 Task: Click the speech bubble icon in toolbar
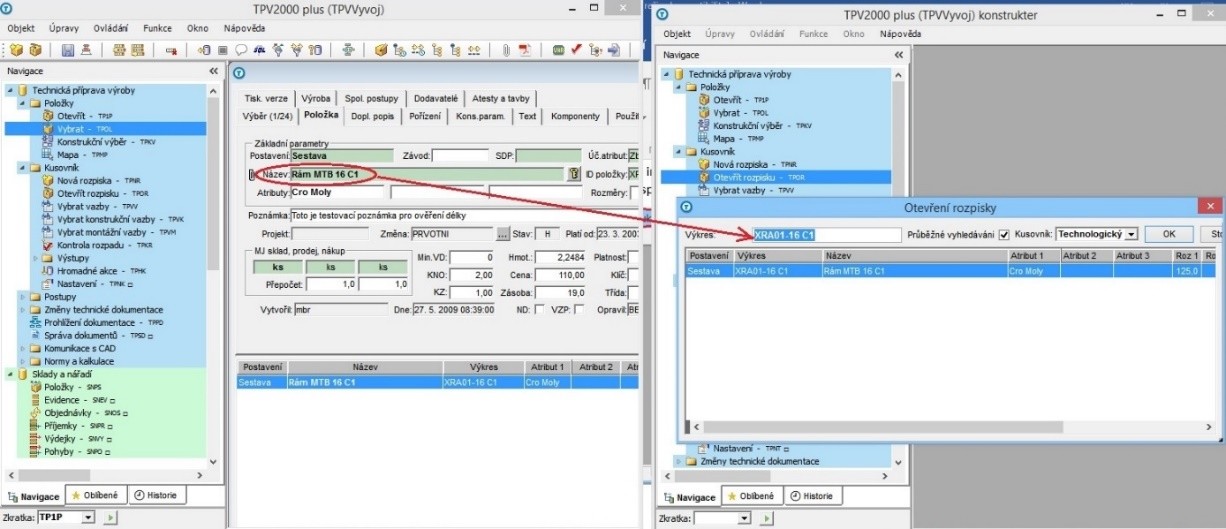(x=241, y=50)
